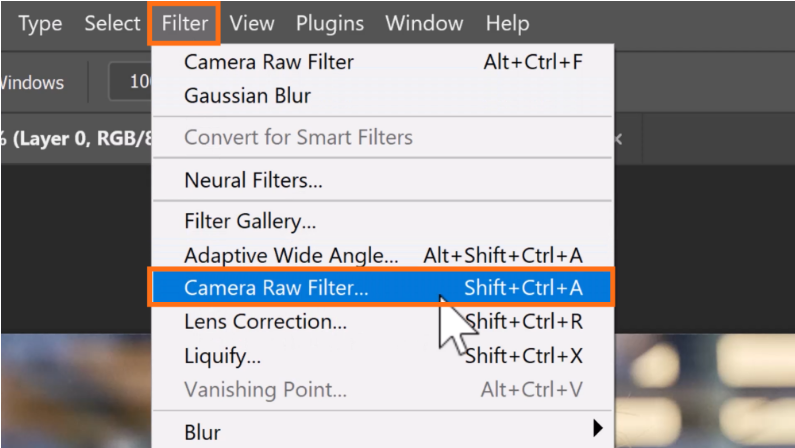
Task: Choose Gaussian Blur from the Filter menu
Action: tap(247, 96)
